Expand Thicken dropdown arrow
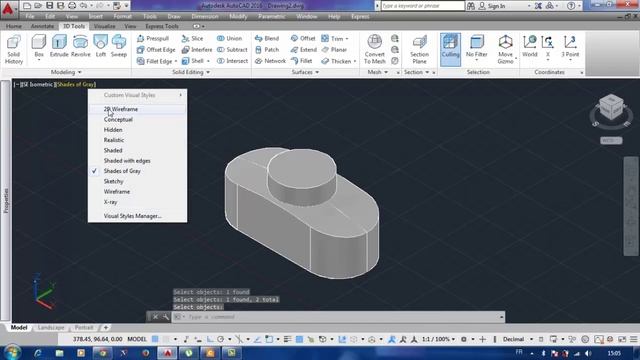This screenshot has width=640, height=360. click(x=355, y=61)
